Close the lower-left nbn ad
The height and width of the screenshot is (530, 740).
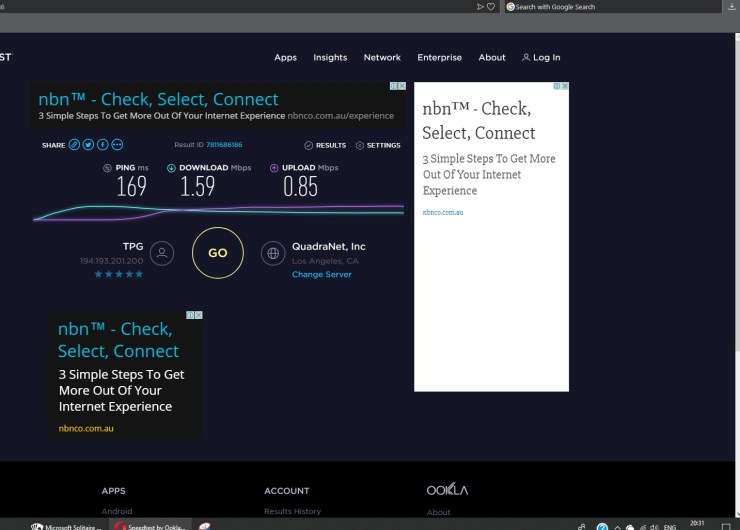click(x=199, y=315)
